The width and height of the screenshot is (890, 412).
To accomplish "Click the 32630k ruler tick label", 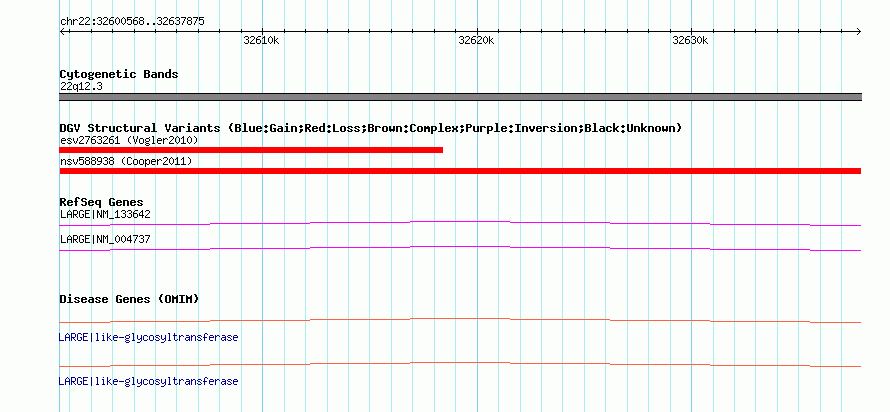I will pyautogui.click(x=690, y=40).
